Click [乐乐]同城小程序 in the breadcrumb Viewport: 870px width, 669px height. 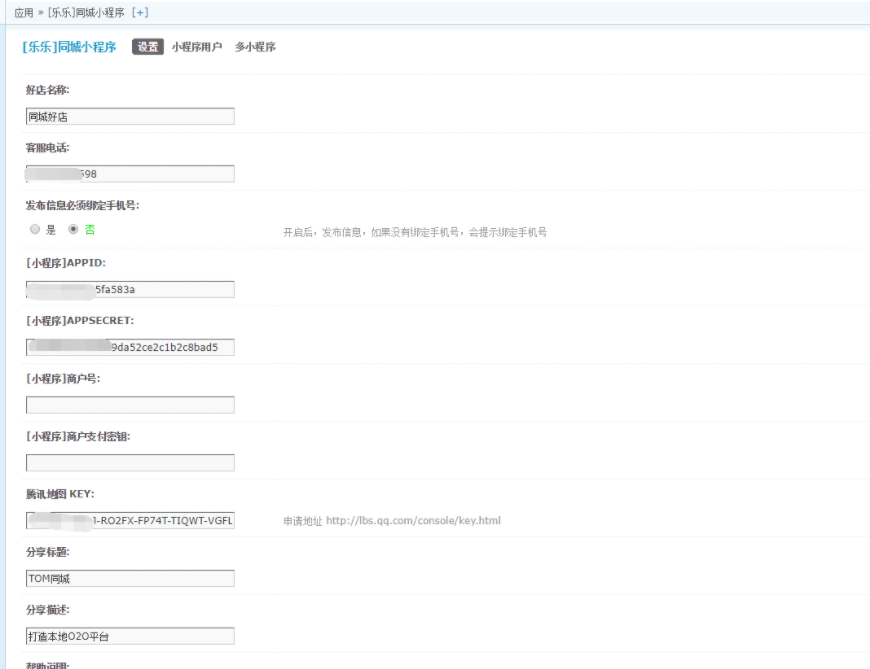(x=86, y=12)
